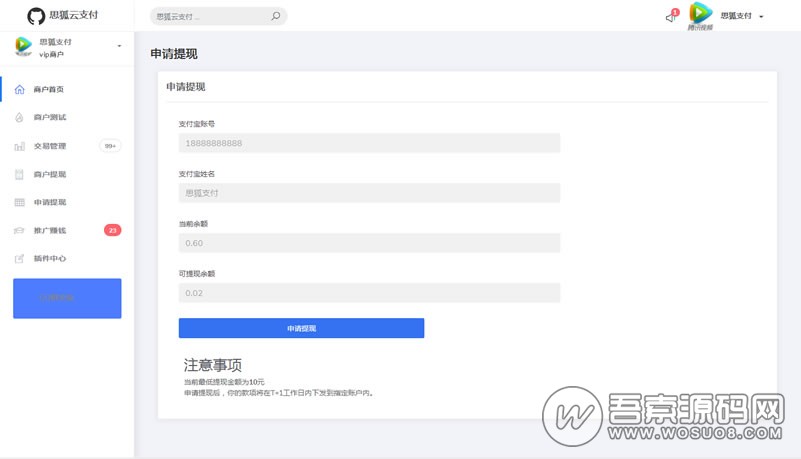Open notifications via the speaker icon
801x459 pixels.
click(670, 17)
